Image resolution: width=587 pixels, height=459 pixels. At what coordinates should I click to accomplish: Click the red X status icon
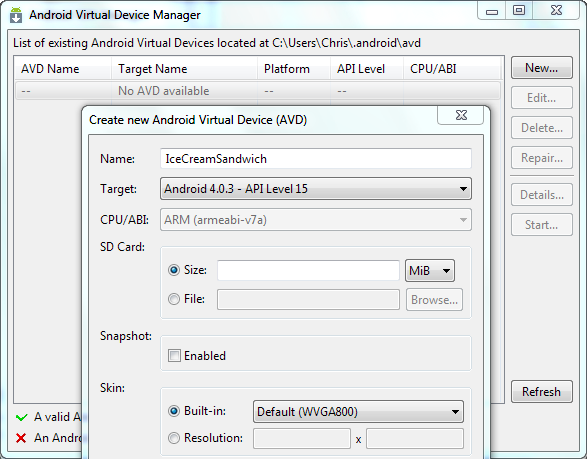21,438
